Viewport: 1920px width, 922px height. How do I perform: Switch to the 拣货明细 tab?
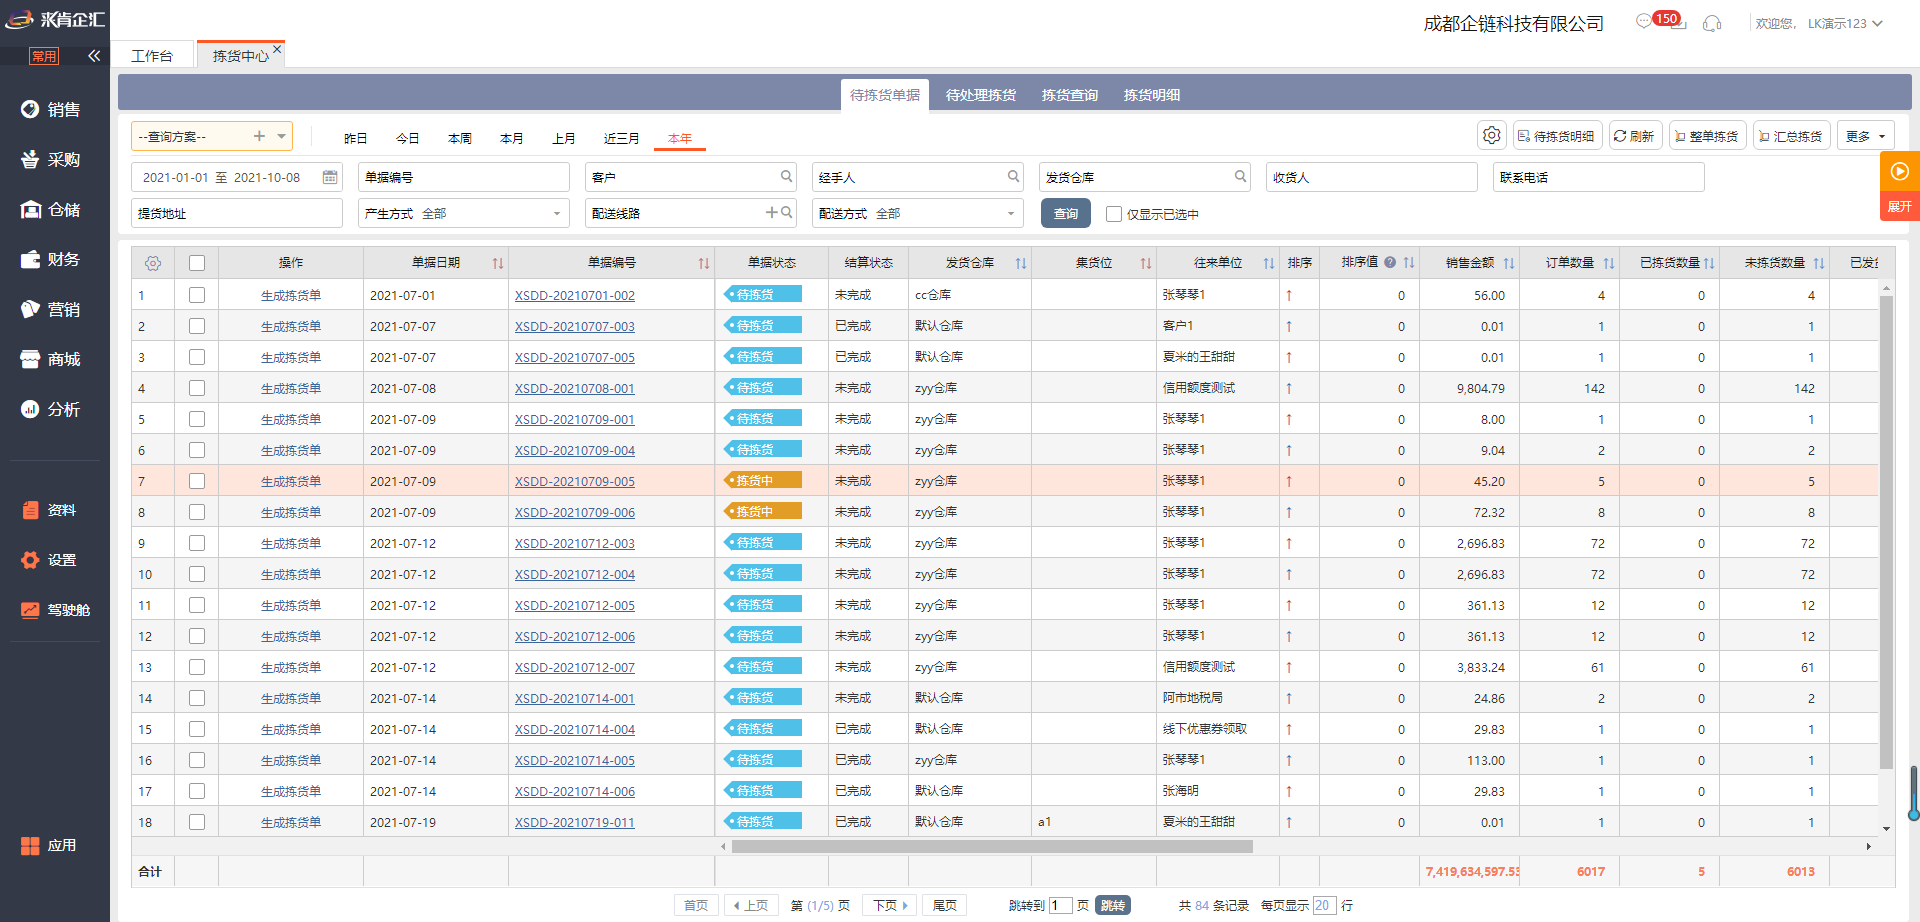[1151, 95]
